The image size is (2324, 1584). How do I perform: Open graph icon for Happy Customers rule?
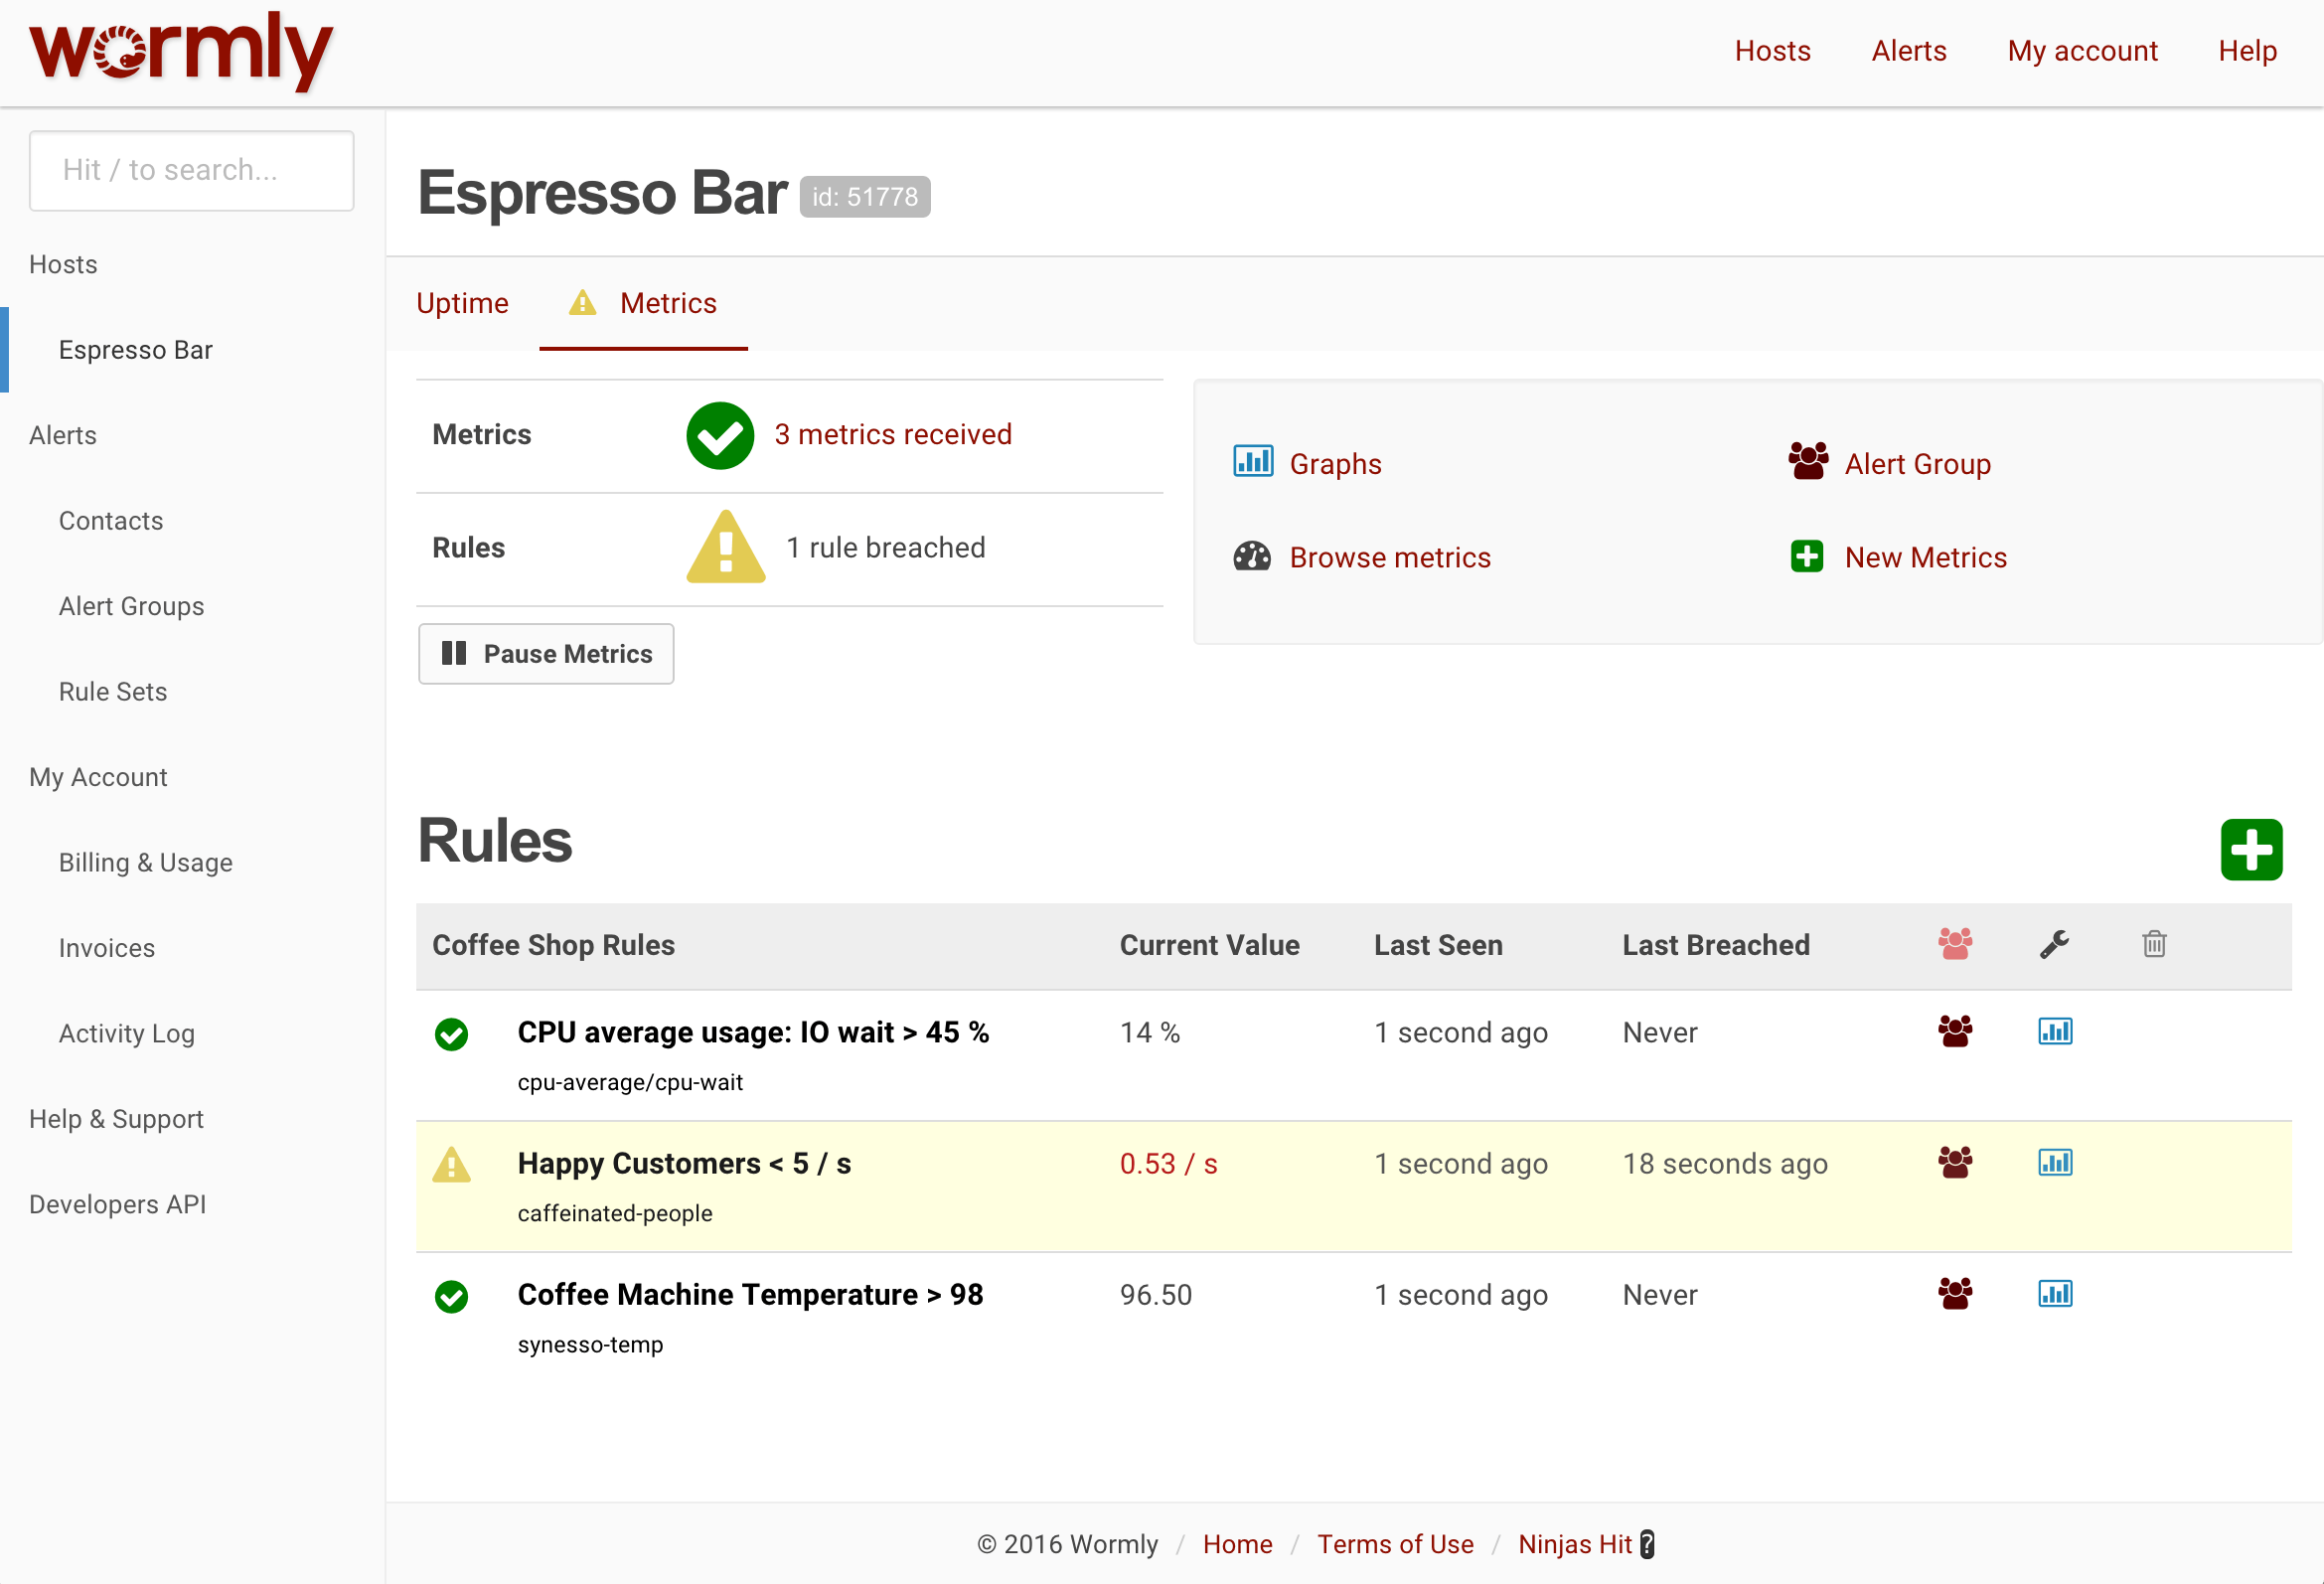click(x=2054, y=1162)
